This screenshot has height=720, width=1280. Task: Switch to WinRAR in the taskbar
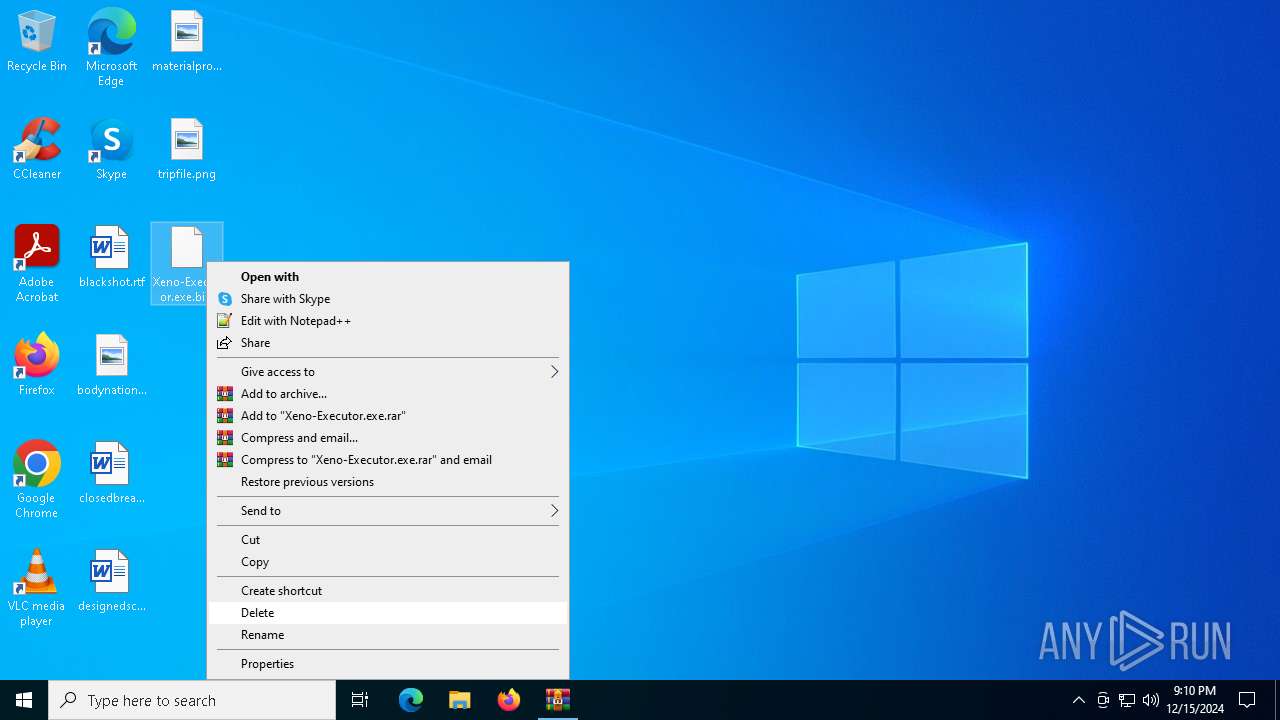coord(558,700)
